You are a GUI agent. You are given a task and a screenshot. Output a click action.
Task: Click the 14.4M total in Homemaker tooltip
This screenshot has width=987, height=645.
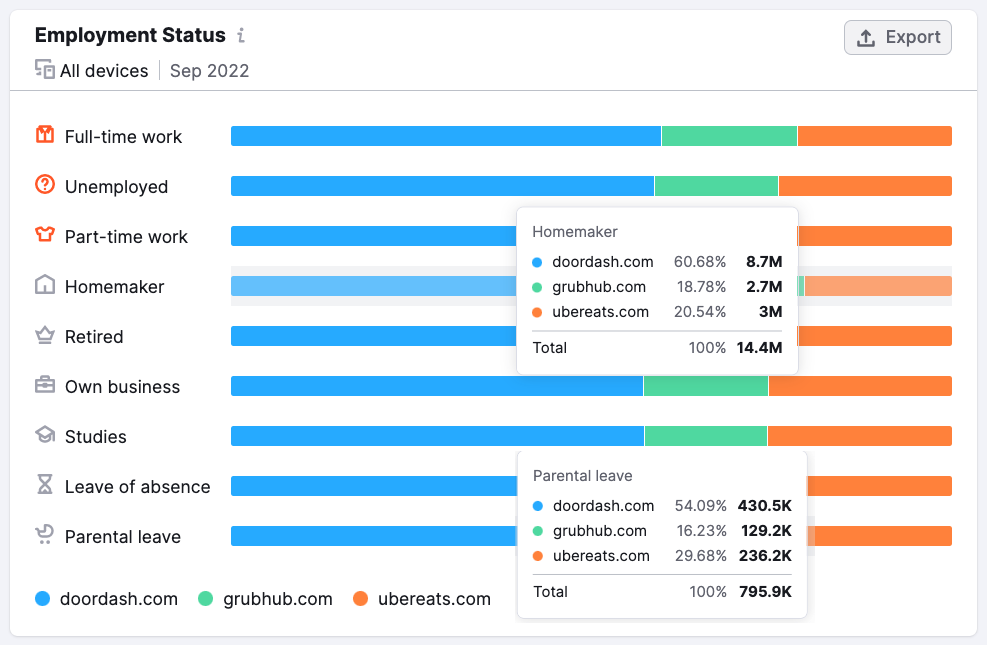(759, 348)
